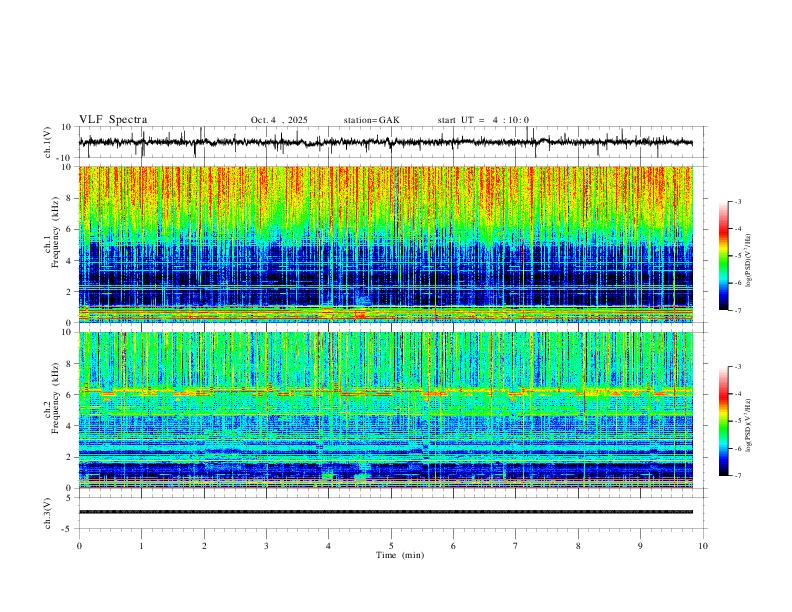The width and height of the screenshot is (792, 612).
Task: Click the ch.1(V) waveform trace
Action: tap(385, 142)
